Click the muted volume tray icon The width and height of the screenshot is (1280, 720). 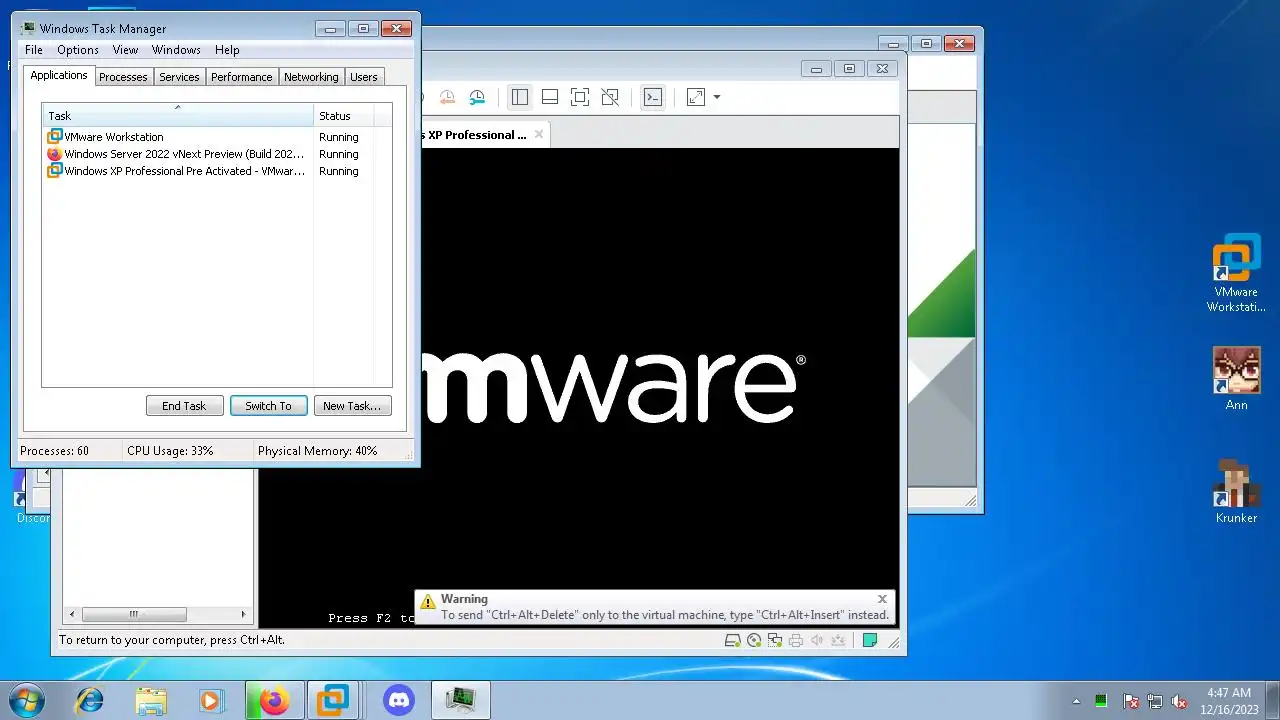(1179, 701)
